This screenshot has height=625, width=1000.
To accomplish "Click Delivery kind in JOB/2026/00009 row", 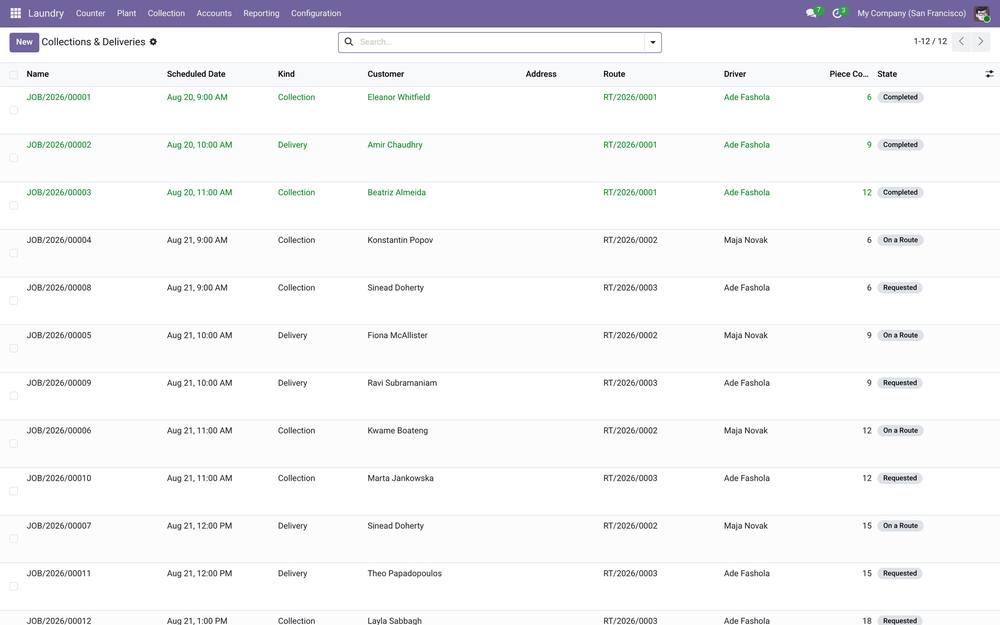I will pyautogui.click(x=292, y=383).
